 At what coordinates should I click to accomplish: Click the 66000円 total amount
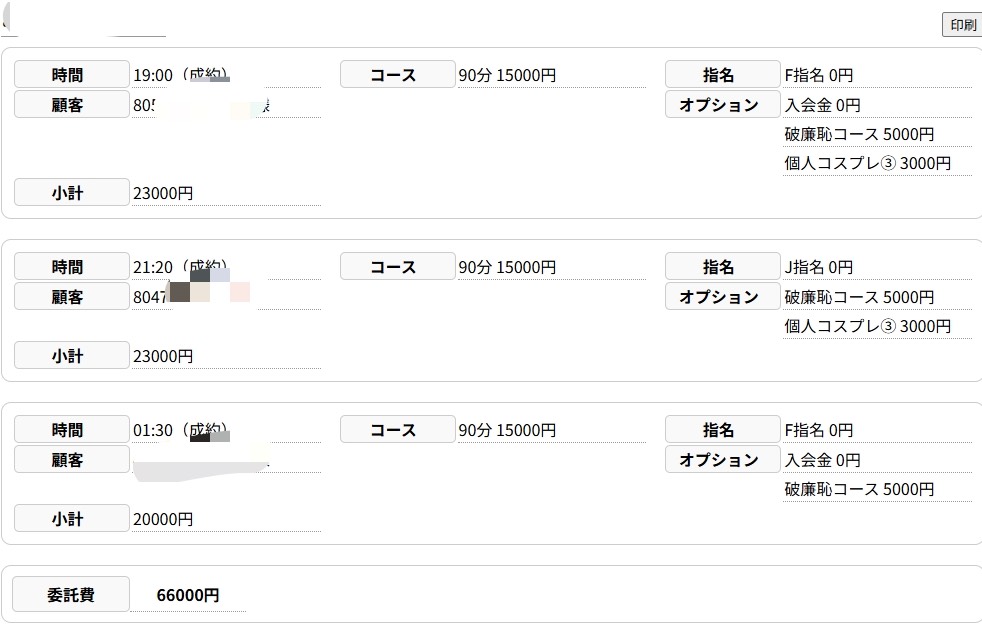188,595
